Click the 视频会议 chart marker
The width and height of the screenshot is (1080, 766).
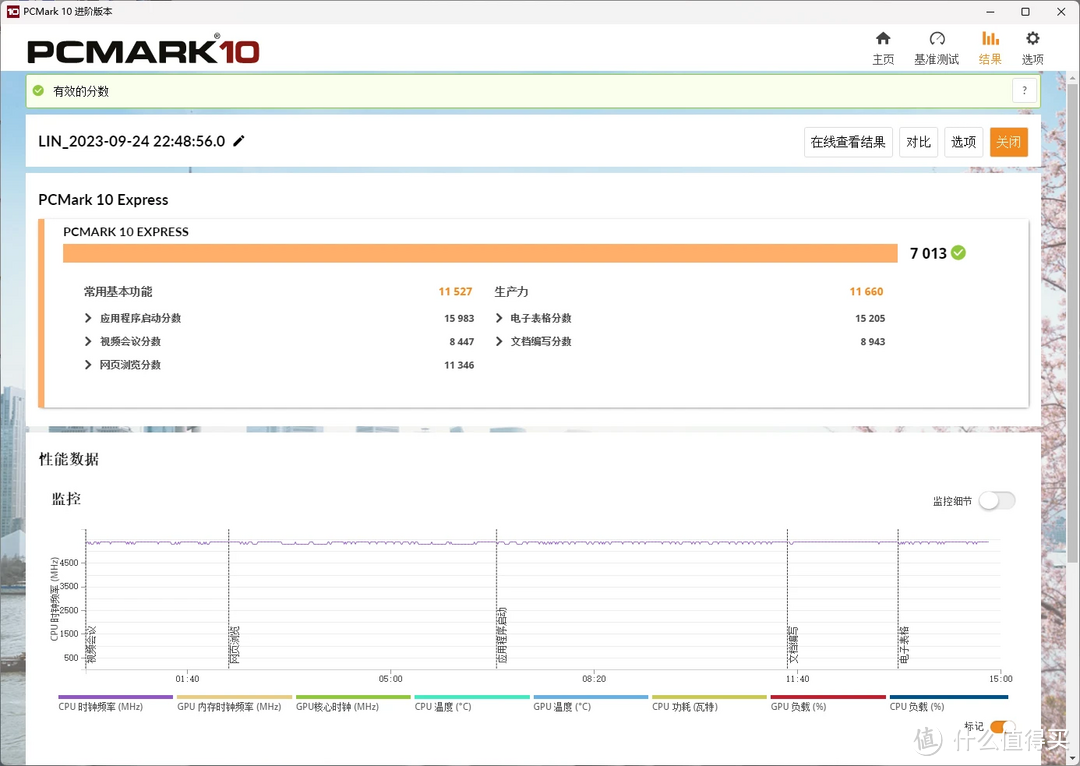[x=92, y=644]
